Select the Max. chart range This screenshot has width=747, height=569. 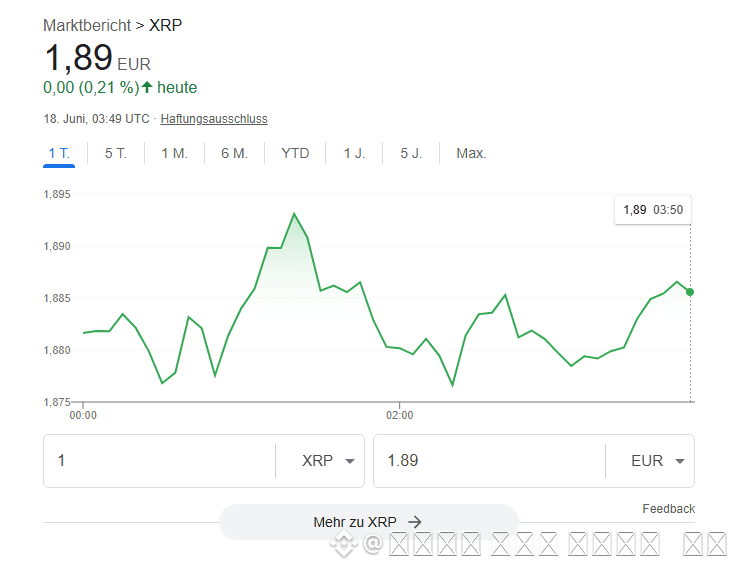tap(471, 153)
